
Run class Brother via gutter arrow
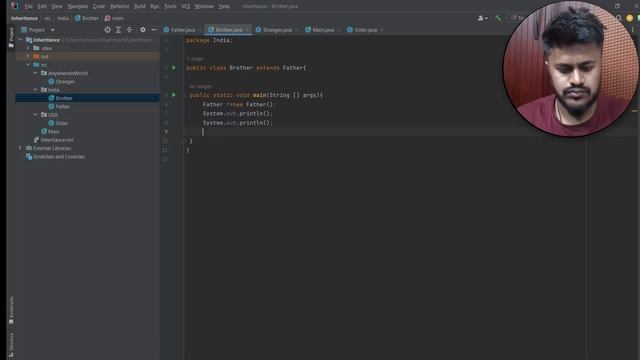174,68
